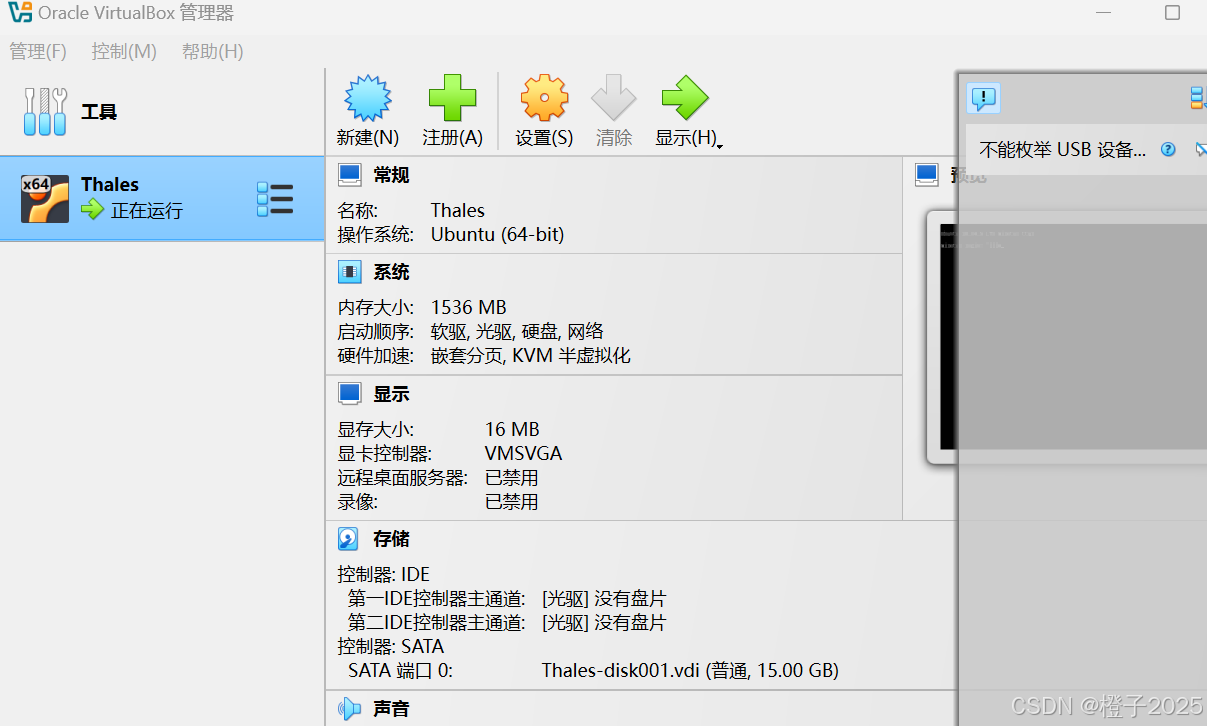Click the 常规 section monitor icon

coord(349,175)
